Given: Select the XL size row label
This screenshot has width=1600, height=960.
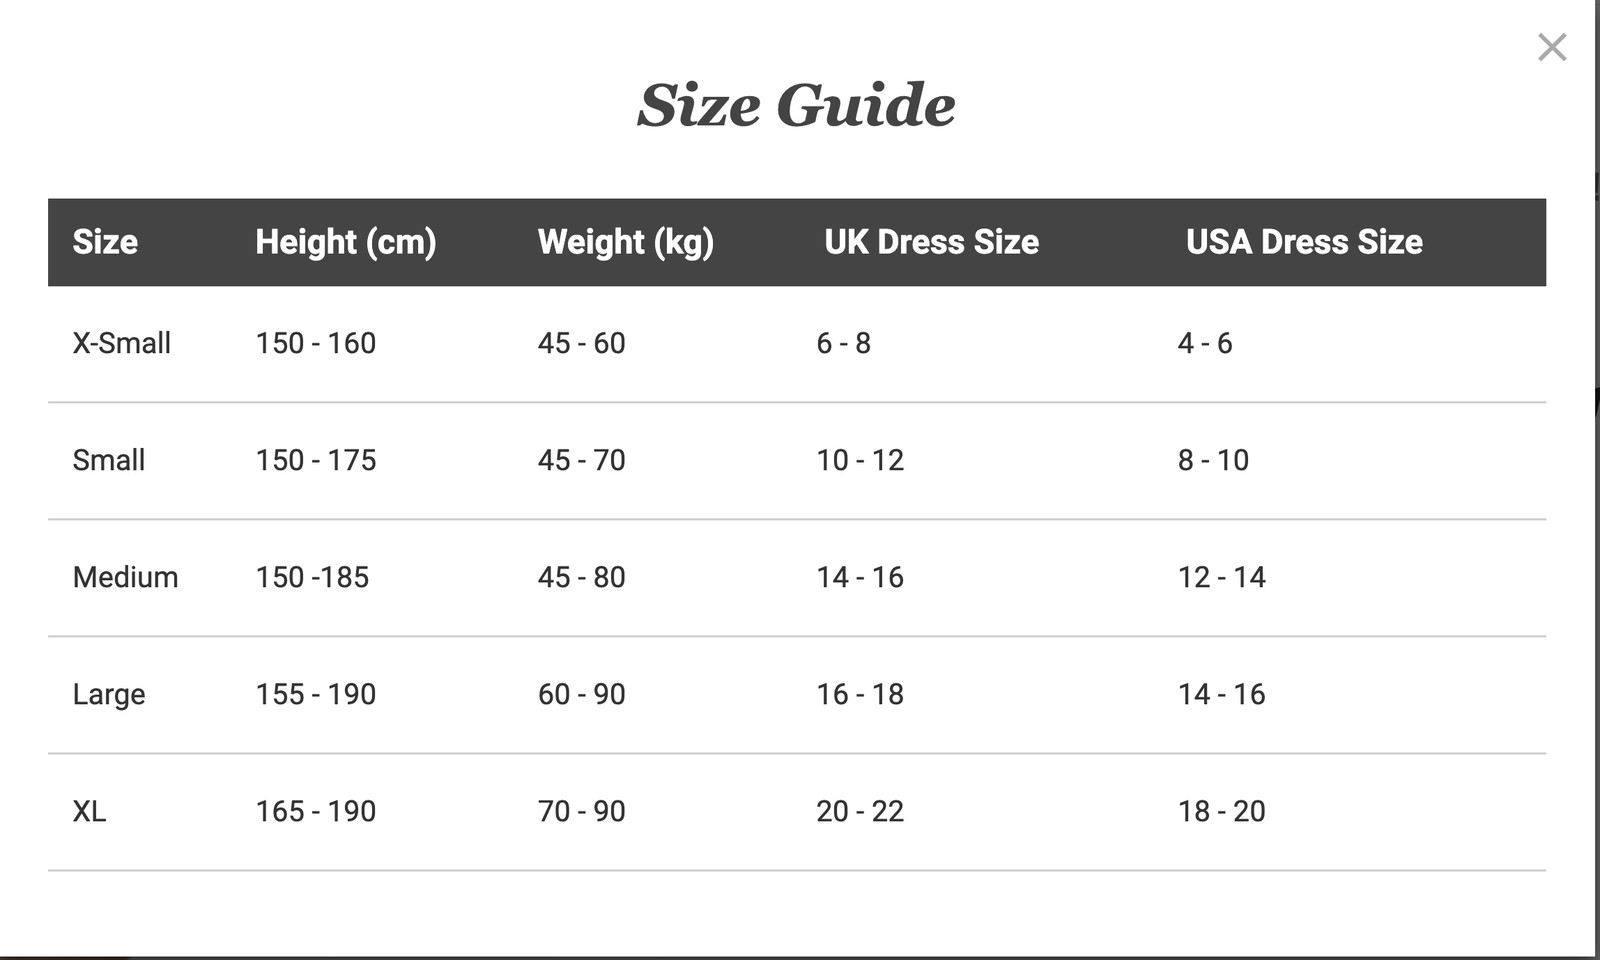Looking at the screenshot, I should point(89,811).
